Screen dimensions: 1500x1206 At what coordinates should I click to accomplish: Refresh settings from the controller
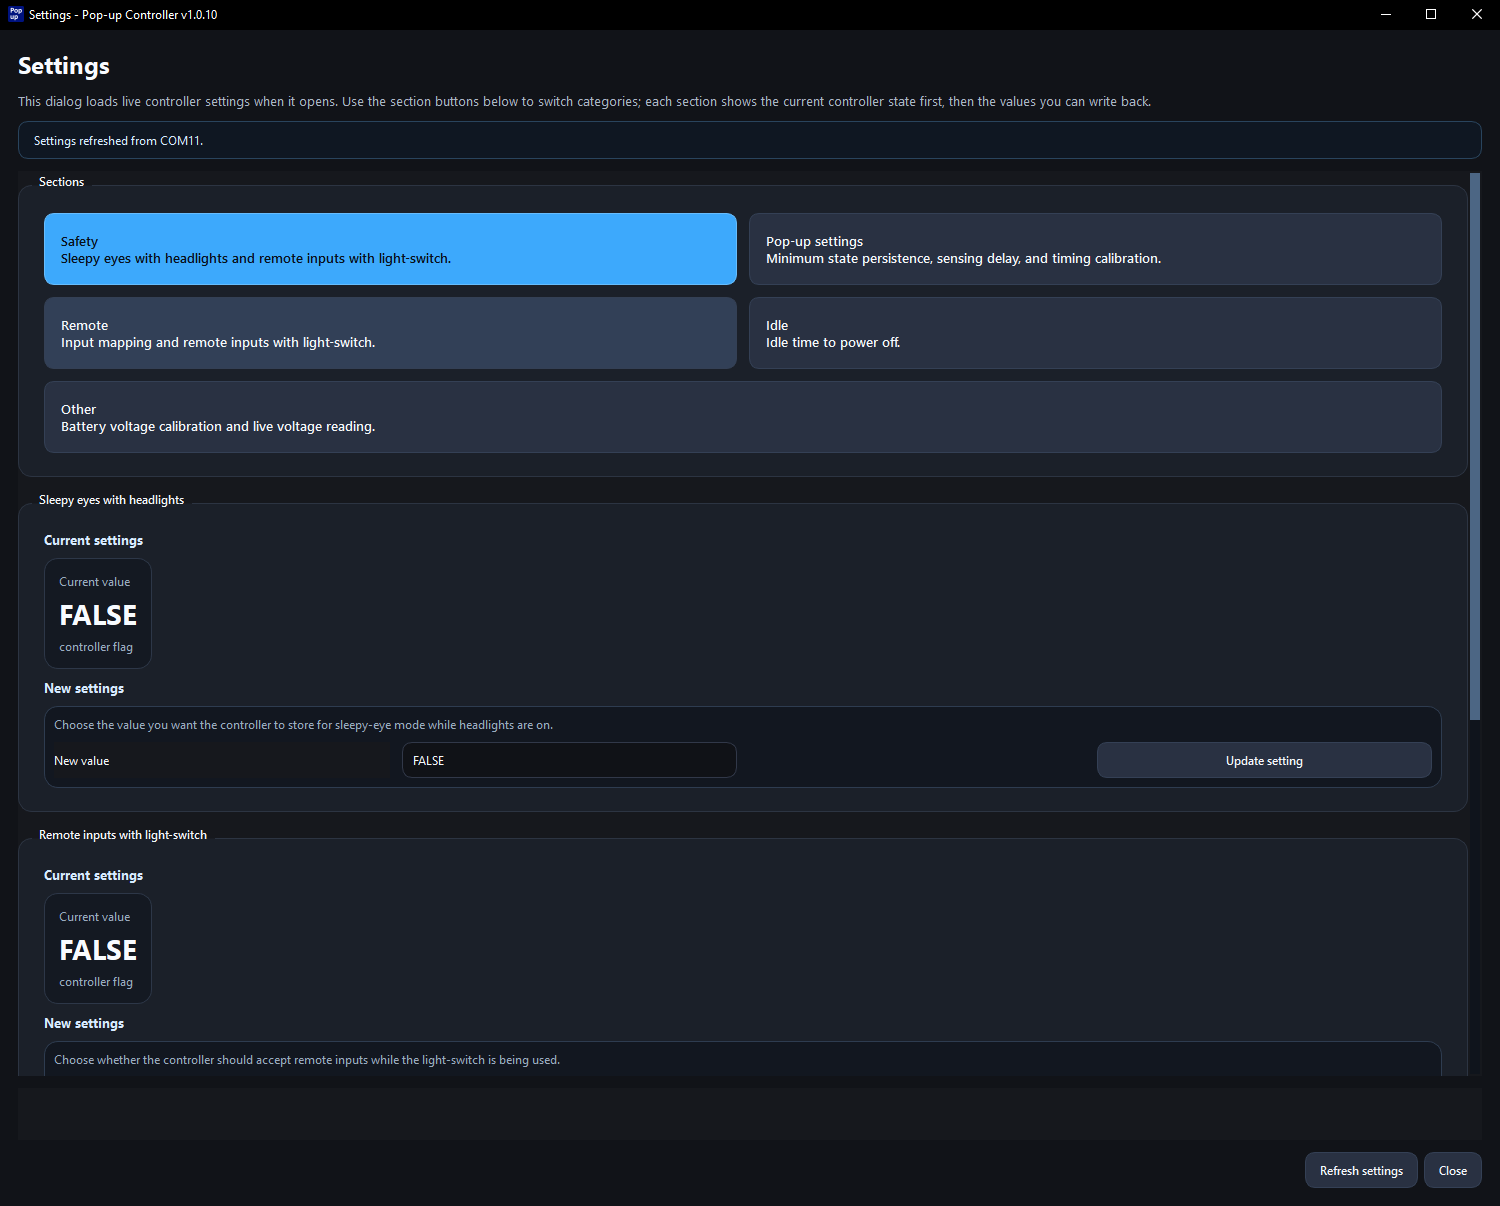click(x=1360, y=1170)
